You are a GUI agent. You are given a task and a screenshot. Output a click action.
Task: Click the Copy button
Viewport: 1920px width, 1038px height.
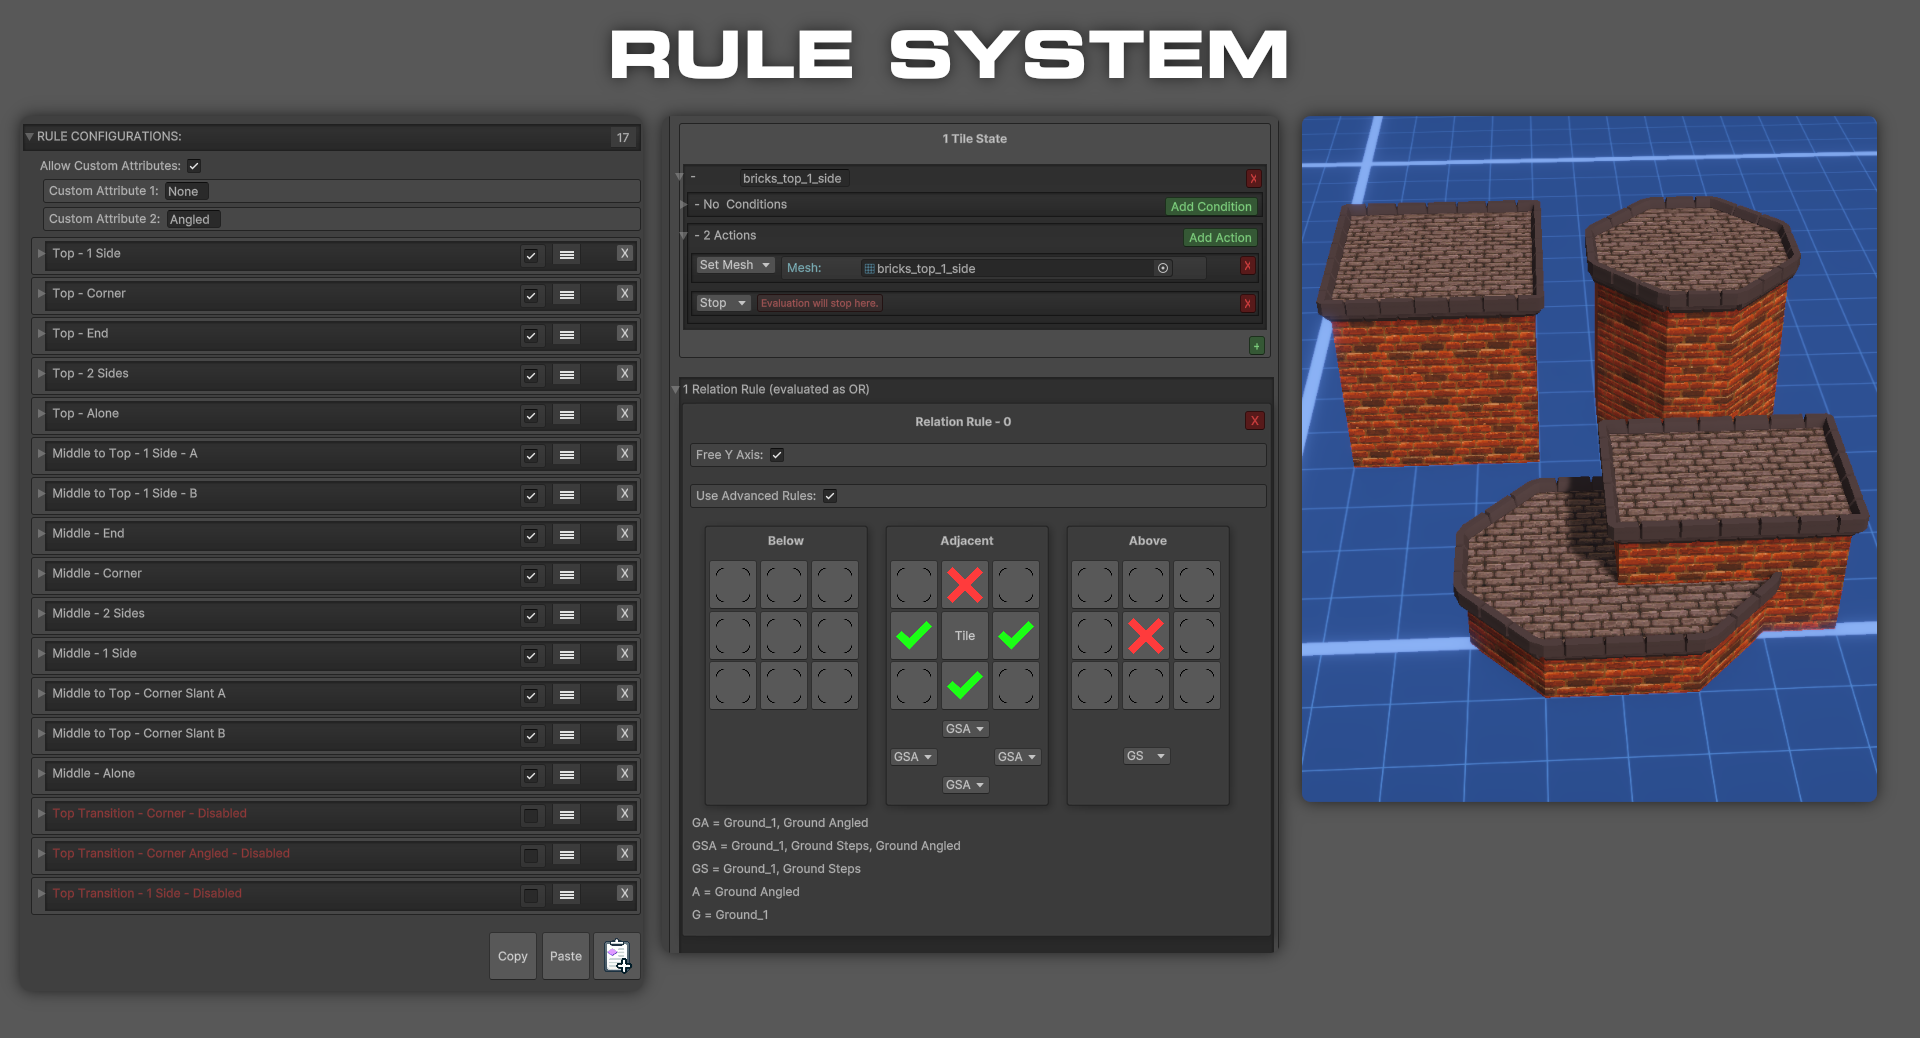pos(513,956)
